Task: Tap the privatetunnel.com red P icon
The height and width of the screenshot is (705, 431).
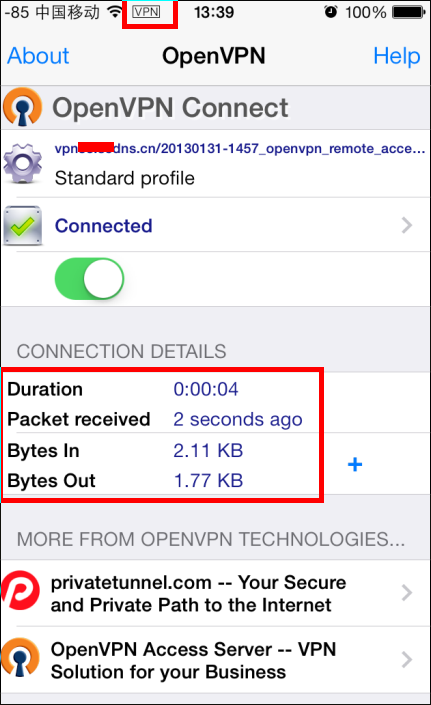Action: click(21, 593)
